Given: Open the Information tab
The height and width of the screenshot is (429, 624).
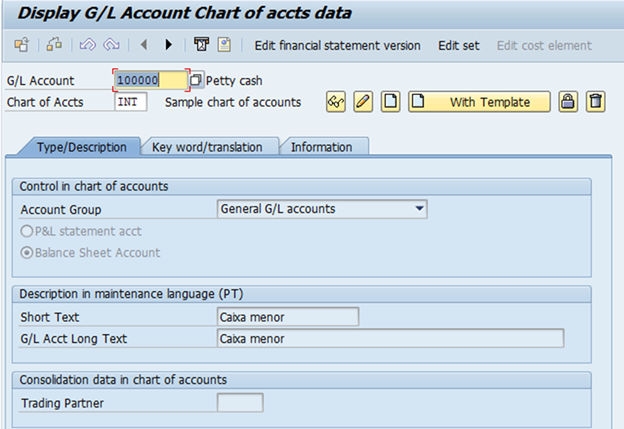Looking at the screenshot, I should click(x=322, y=147).
